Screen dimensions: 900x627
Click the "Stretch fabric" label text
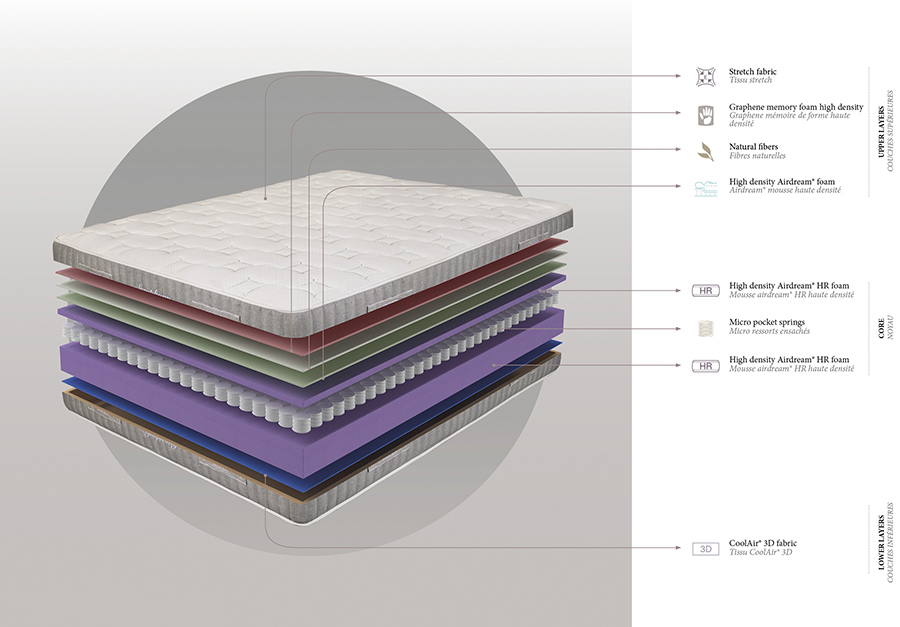pos(753,72)
